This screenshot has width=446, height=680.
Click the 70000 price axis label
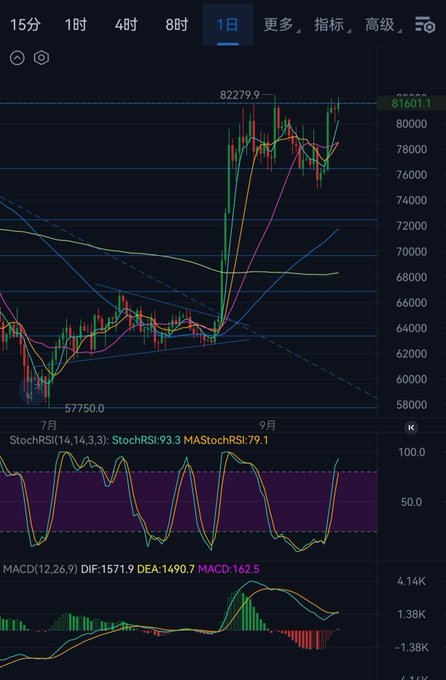(x=411, y=251)
